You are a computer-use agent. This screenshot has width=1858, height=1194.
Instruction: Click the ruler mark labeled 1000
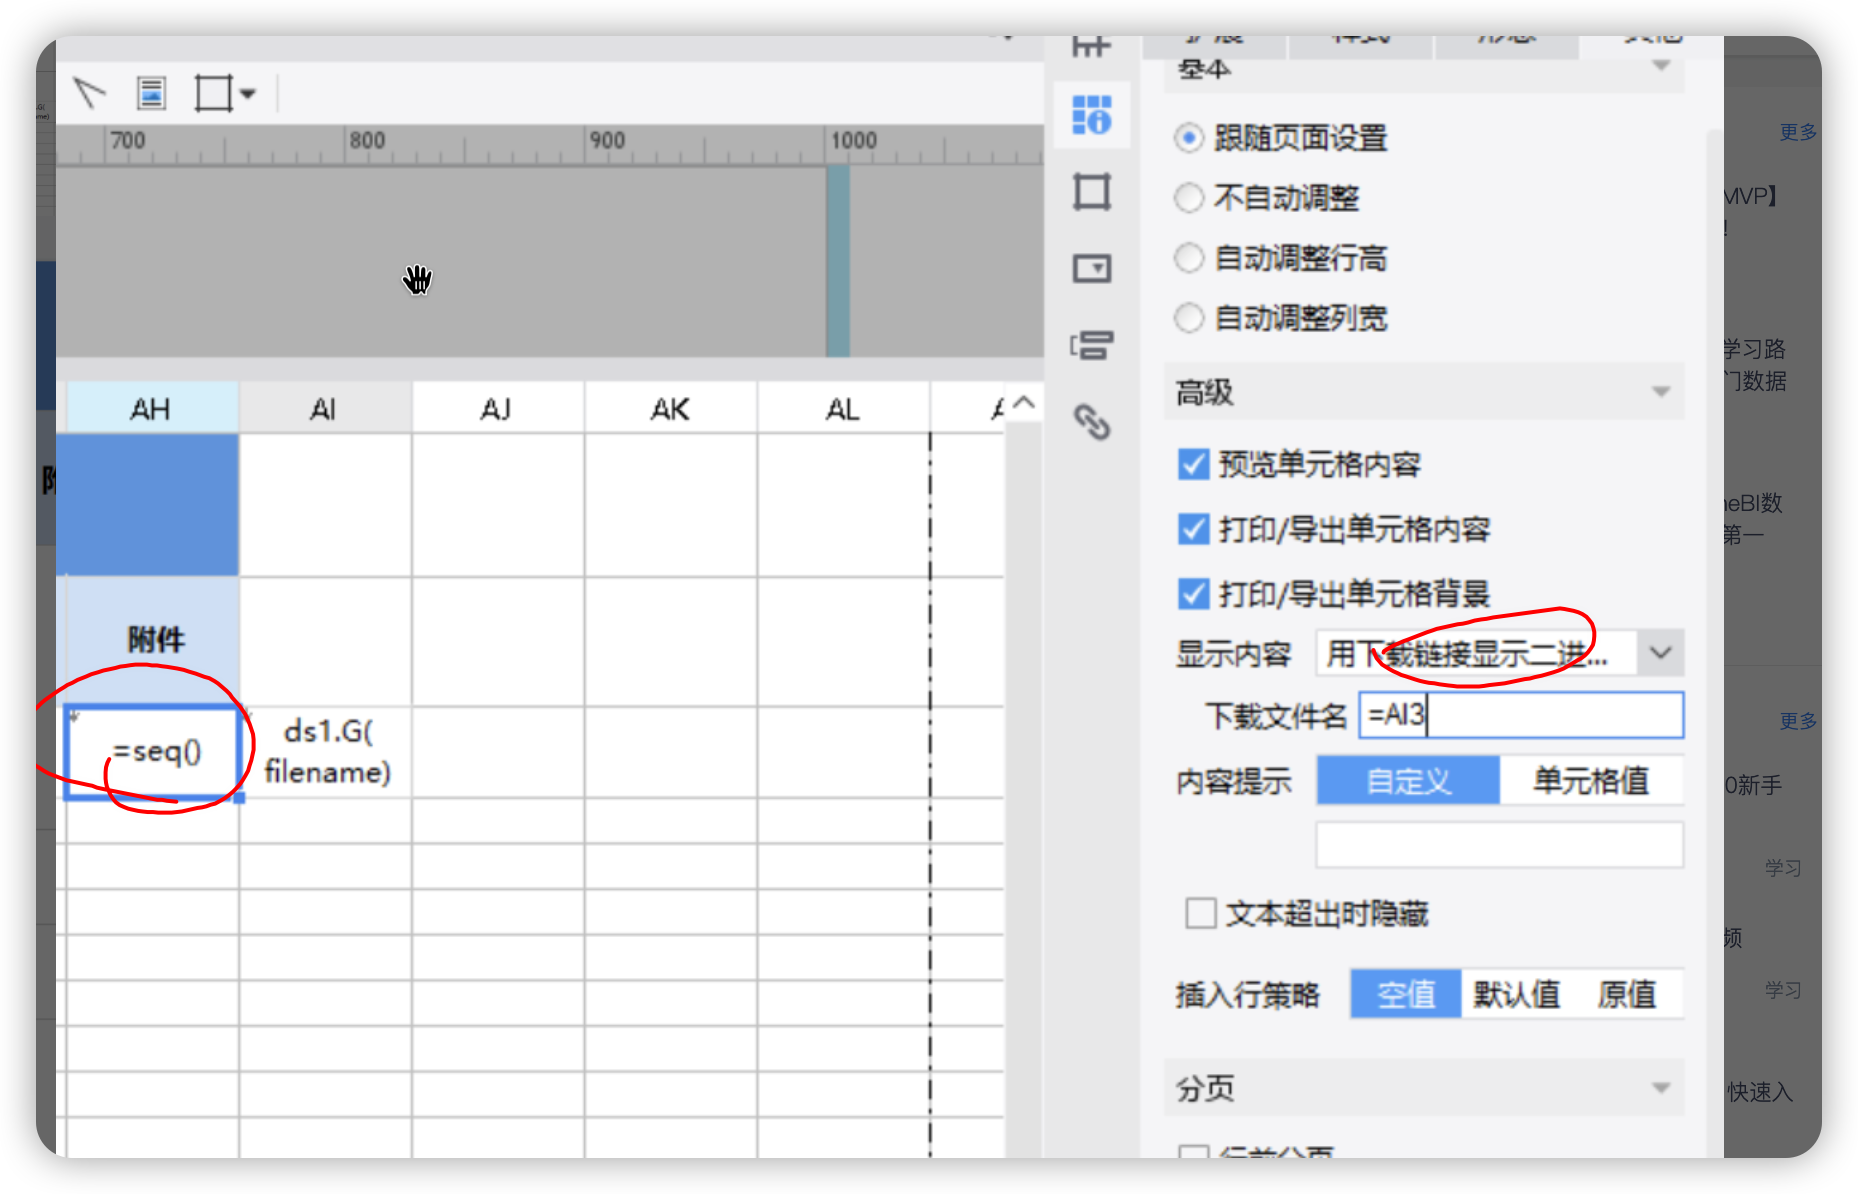(854, 140)
